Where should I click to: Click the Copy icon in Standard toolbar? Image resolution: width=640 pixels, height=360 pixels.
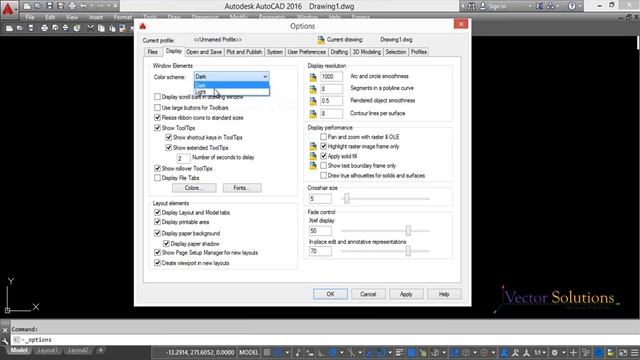101,28
